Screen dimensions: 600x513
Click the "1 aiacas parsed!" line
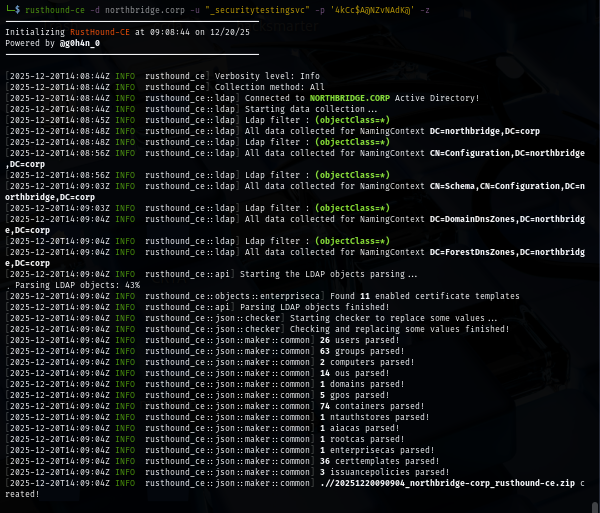click(x=360, y=428)
